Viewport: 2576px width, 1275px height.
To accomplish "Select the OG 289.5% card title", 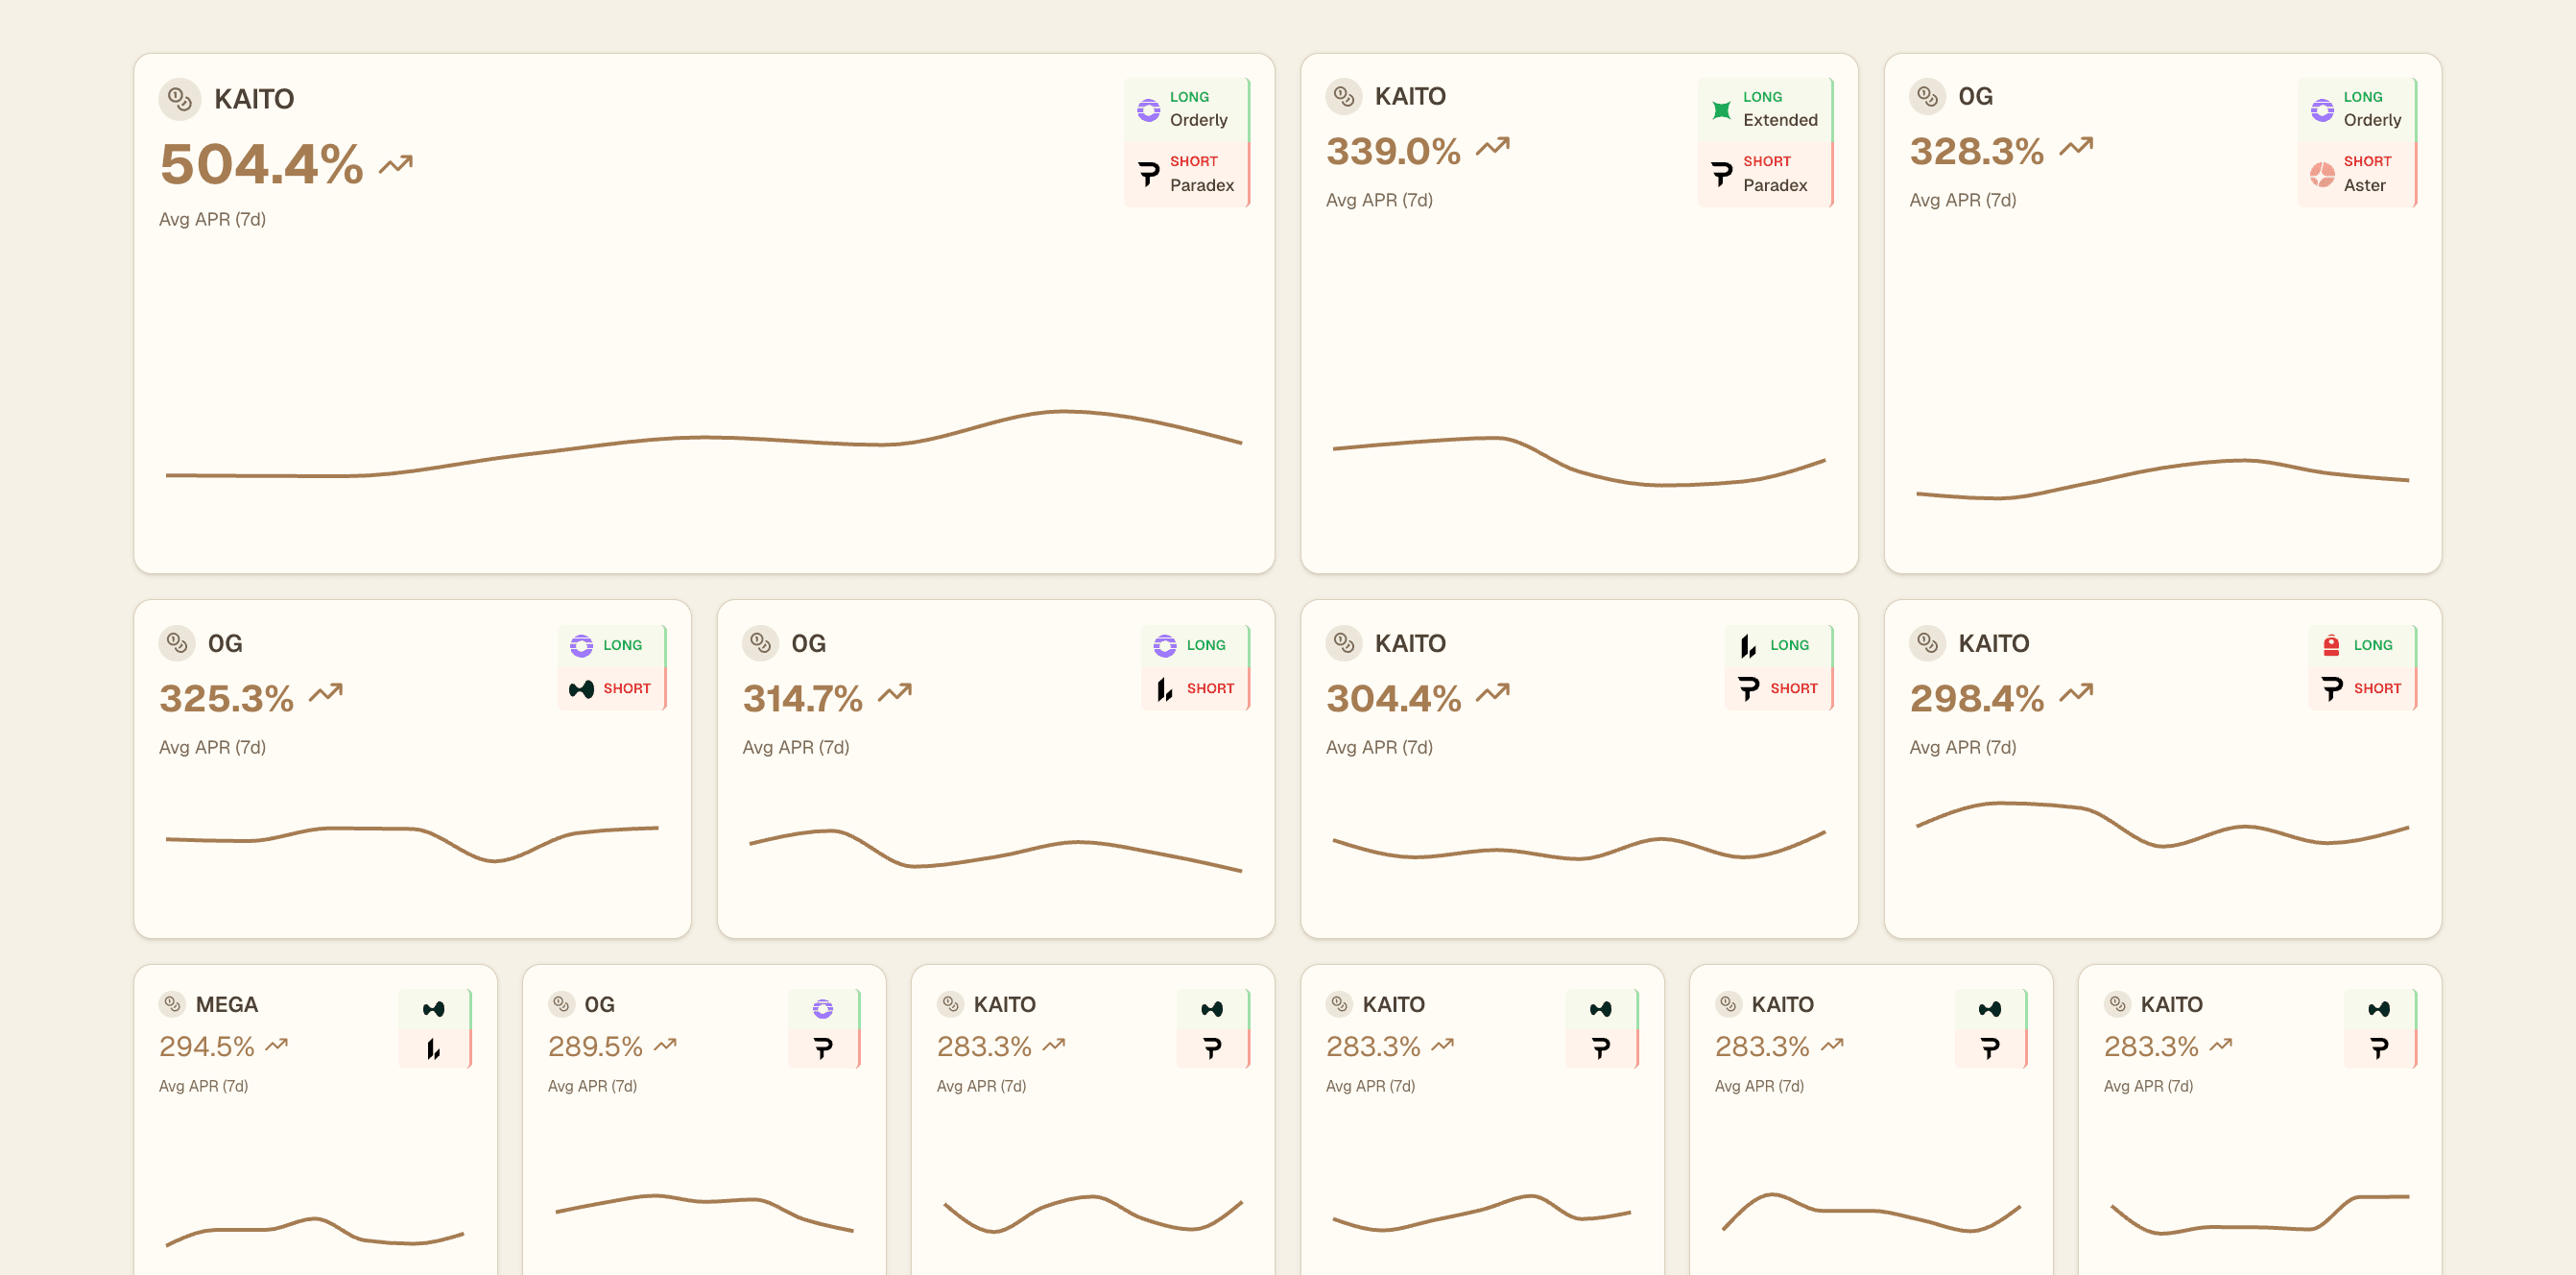I will tap(599, 1004).
